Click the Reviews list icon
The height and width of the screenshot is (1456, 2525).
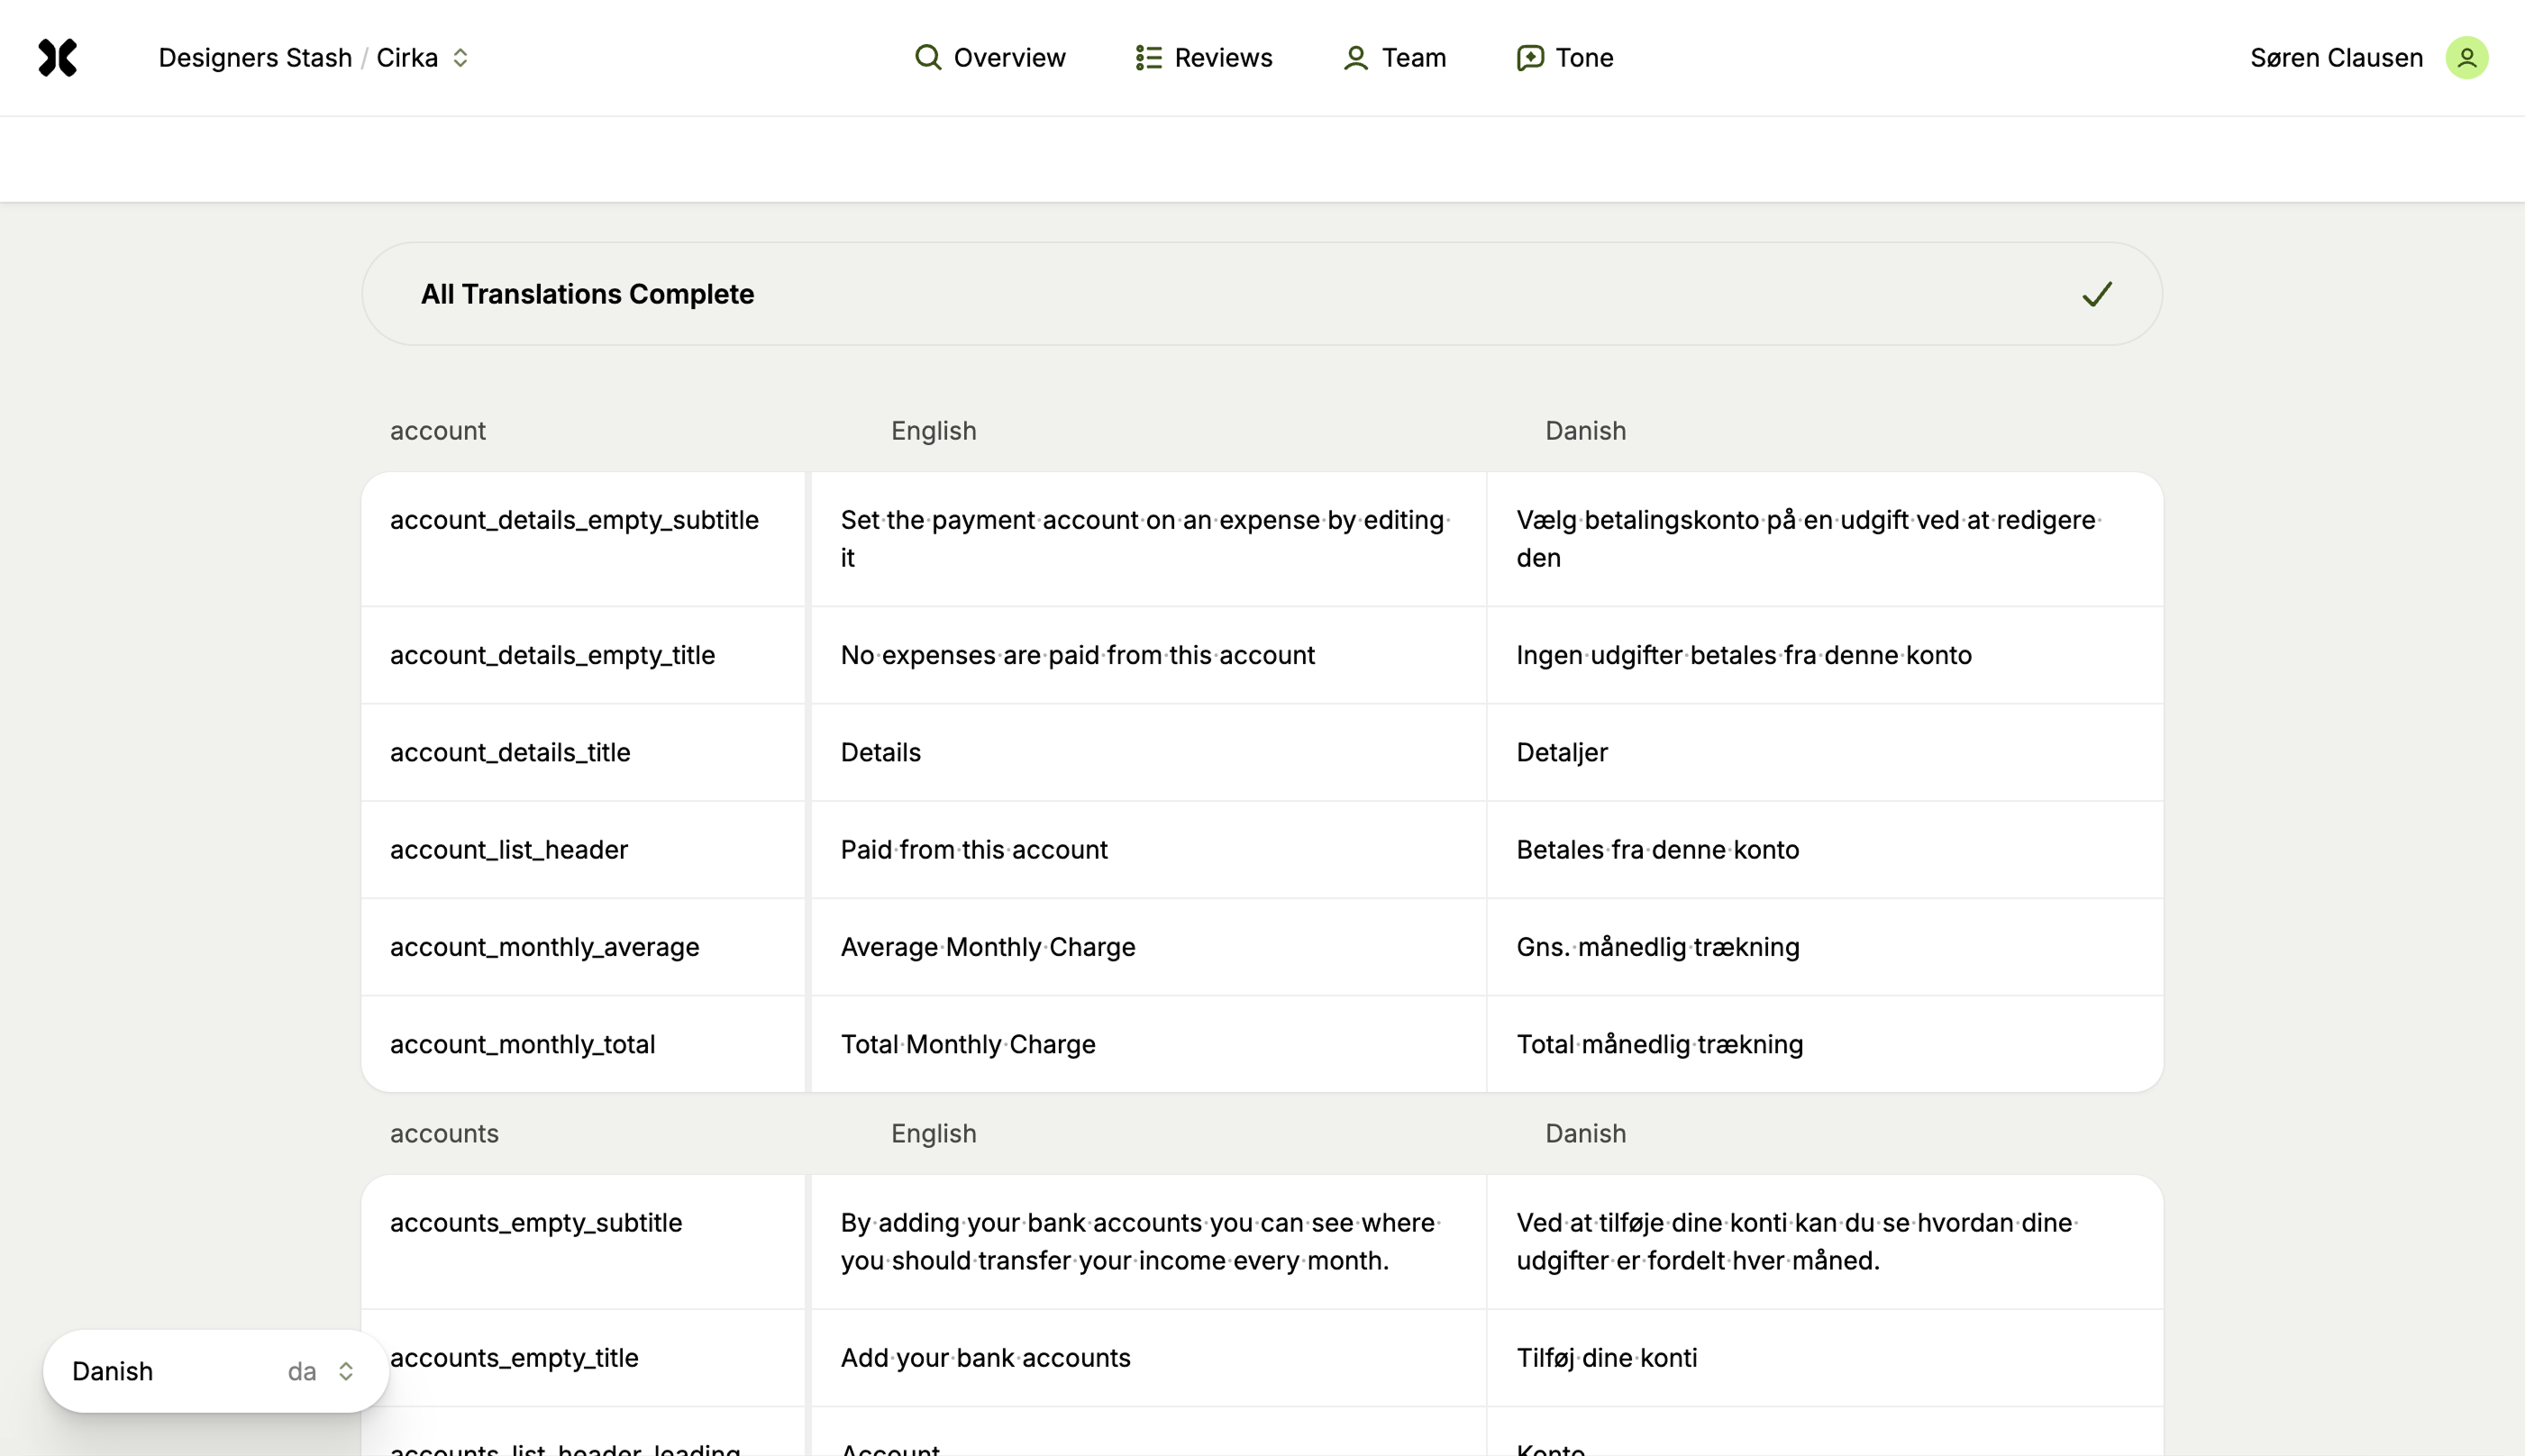[1148, 58]
